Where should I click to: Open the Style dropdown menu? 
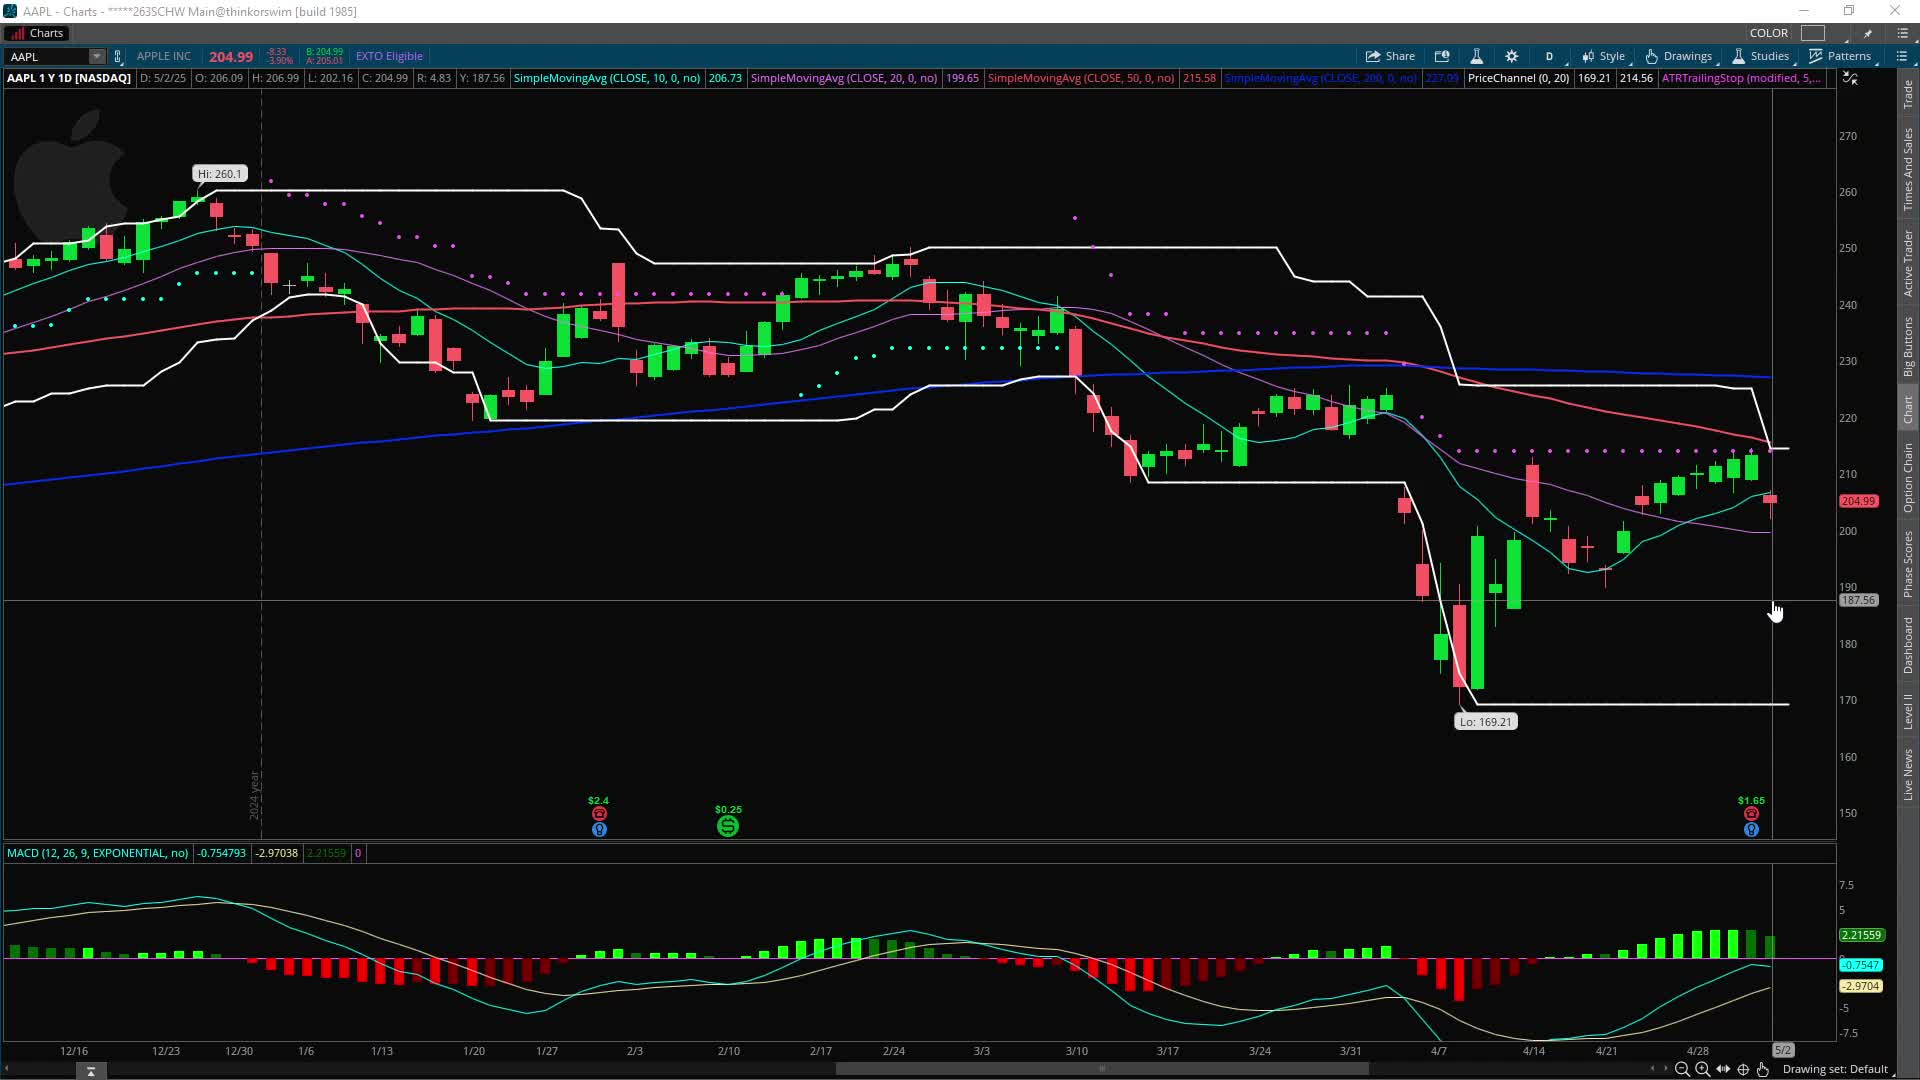tap(1604, 56)
